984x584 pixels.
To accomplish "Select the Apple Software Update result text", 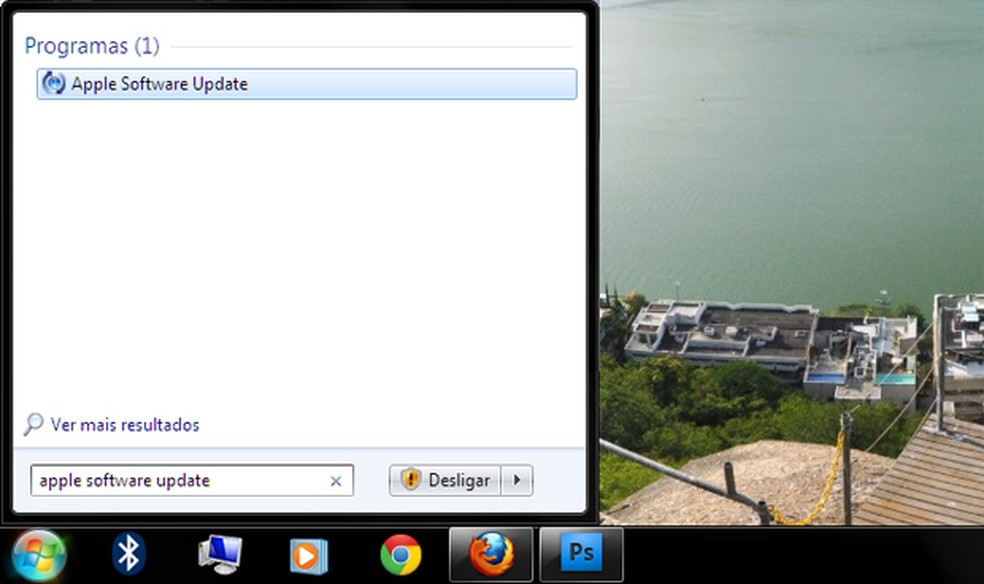I will pyautogui.click(x=157, y=84).
